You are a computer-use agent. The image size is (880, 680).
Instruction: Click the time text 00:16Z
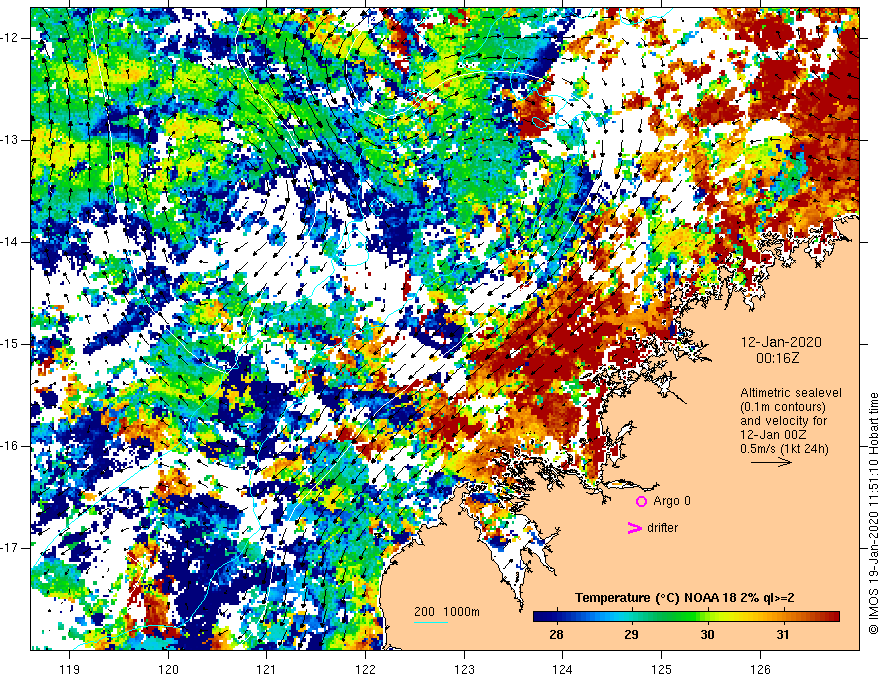click(x=777, y=358)
